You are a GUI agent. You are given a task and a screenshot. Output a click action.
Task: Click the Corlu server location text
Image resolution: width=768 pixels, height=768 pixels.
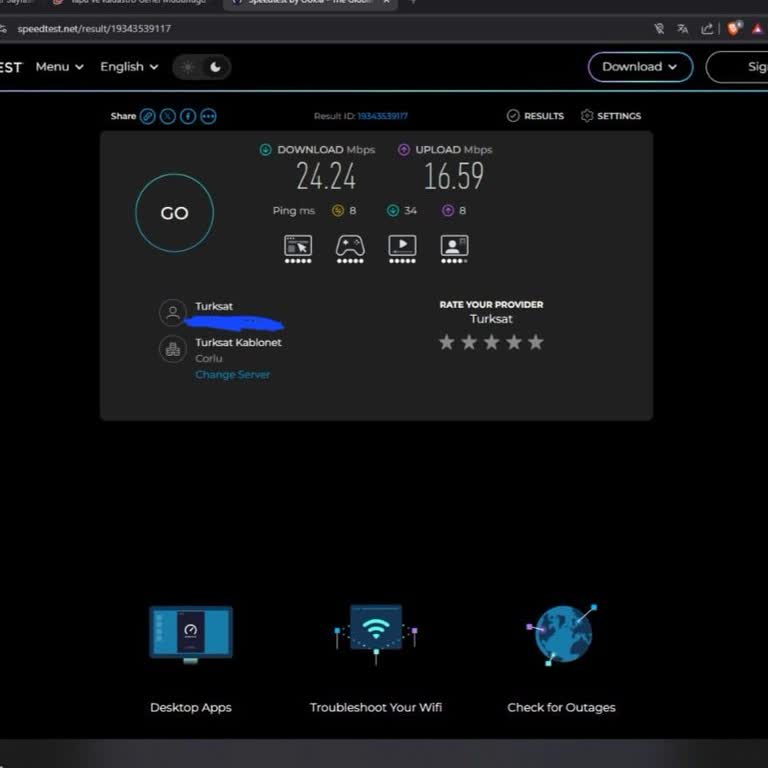pos(209,359)
